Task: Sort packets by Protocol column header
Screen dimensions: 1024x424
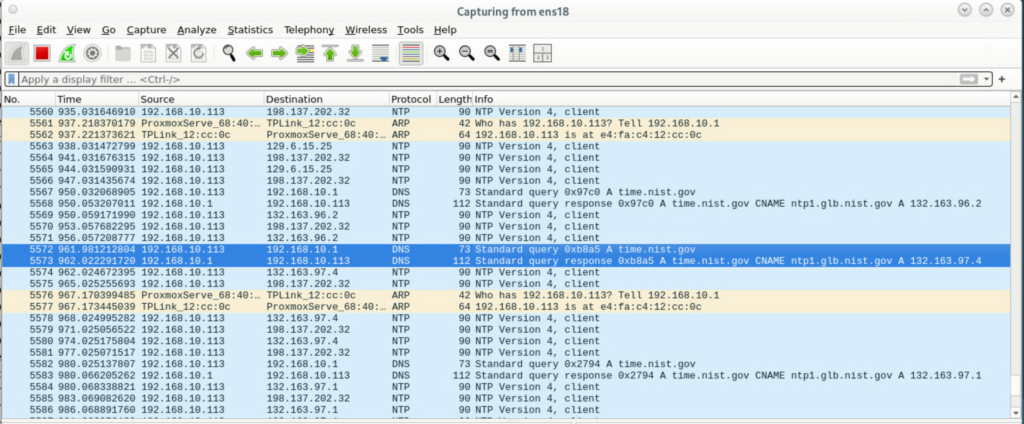Action: click(412, 99)
